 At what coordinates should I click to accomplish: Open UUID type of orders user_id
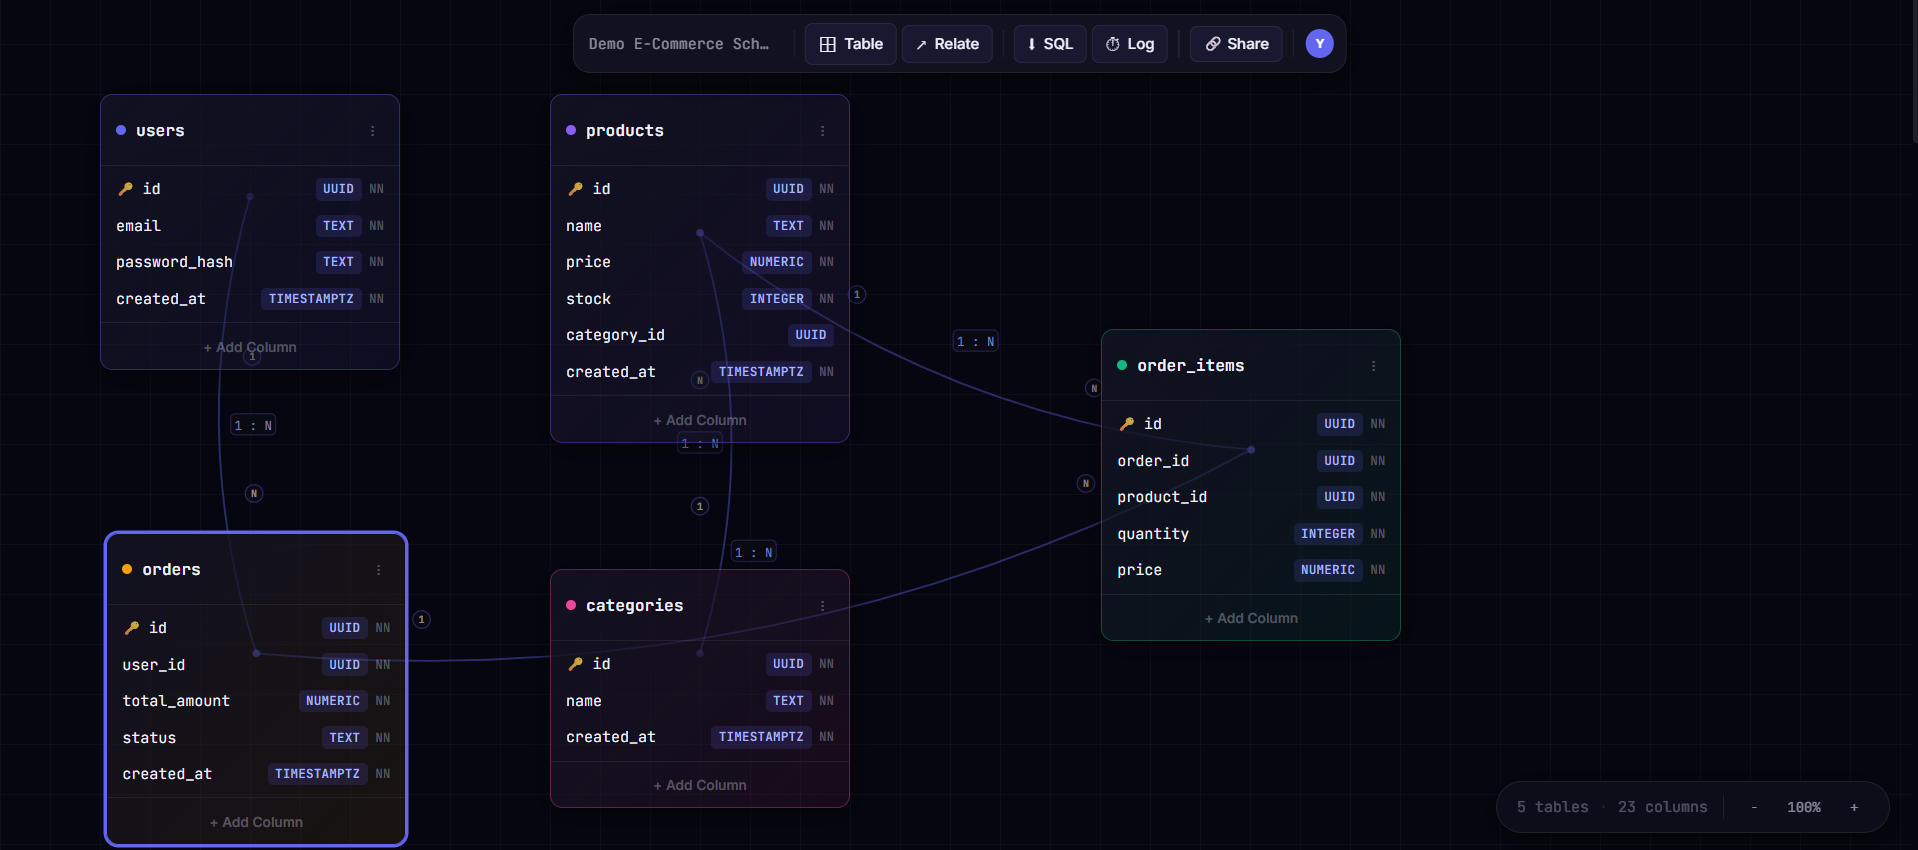pyautogui.click(x=345, y=665)
